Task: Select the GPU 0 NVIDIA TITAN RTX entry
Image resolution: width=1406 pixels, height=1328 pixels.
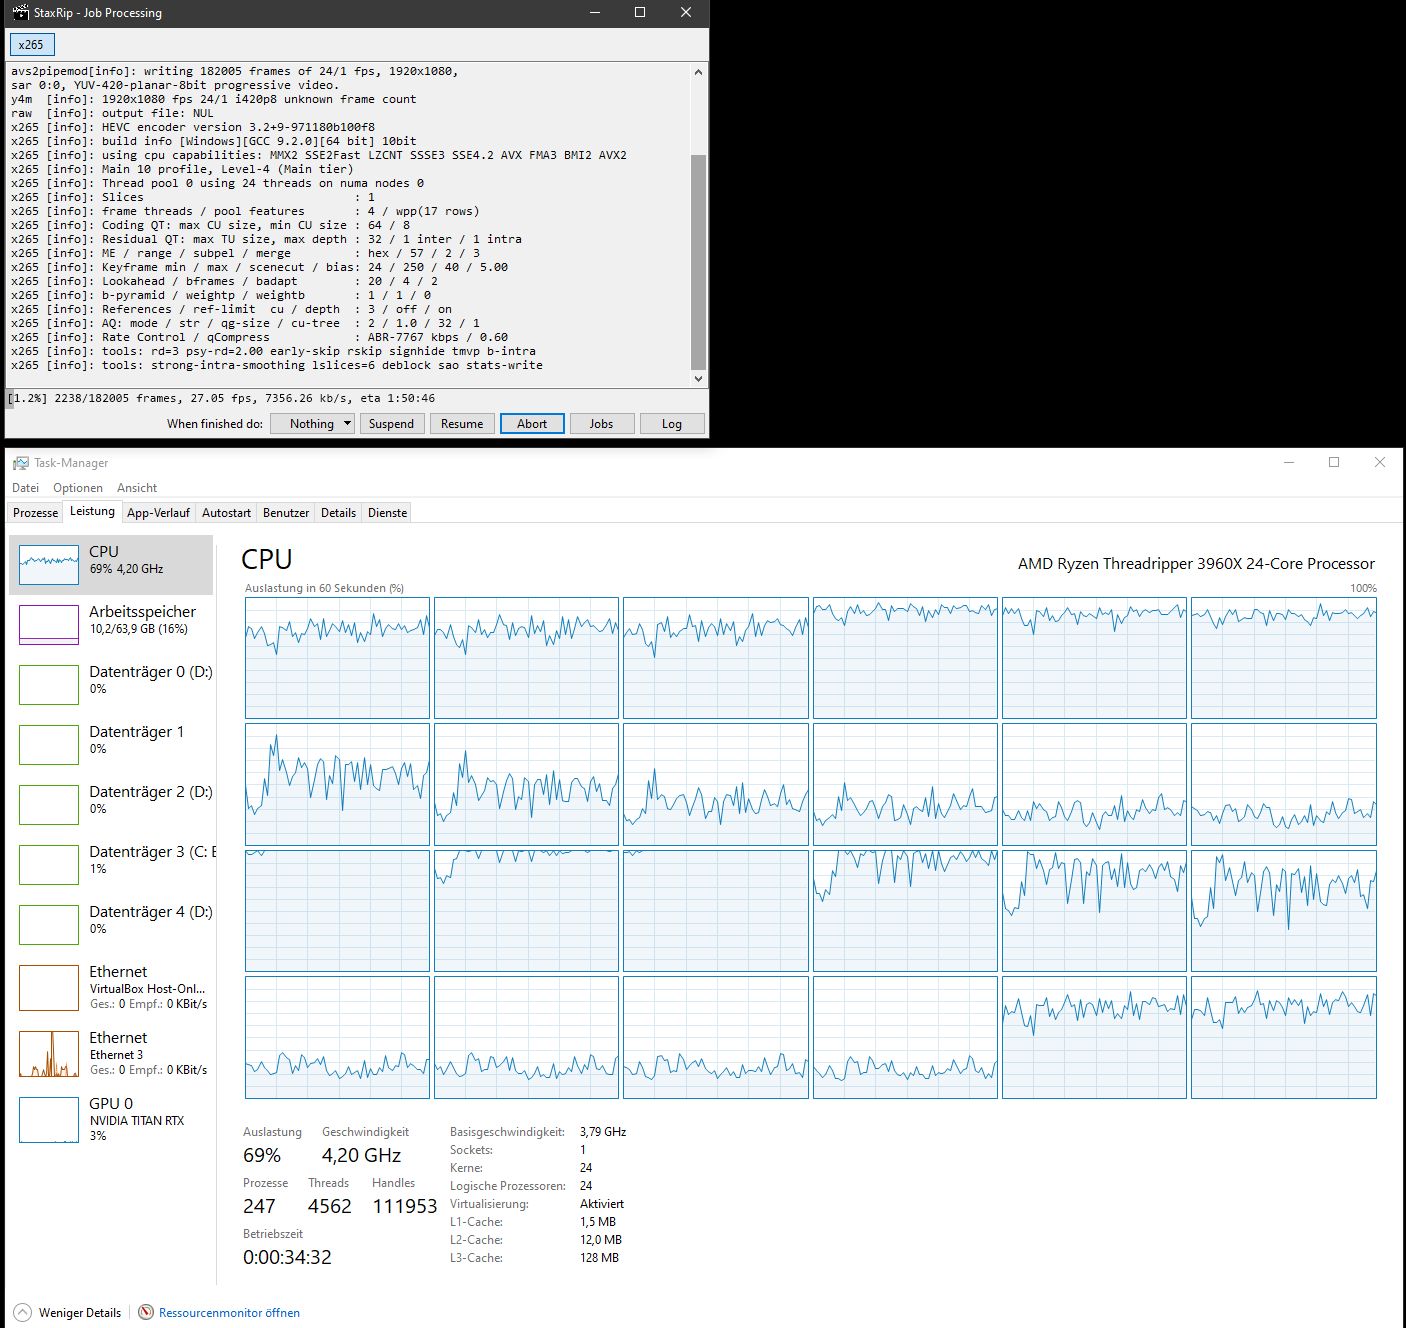Action: 111,1119
